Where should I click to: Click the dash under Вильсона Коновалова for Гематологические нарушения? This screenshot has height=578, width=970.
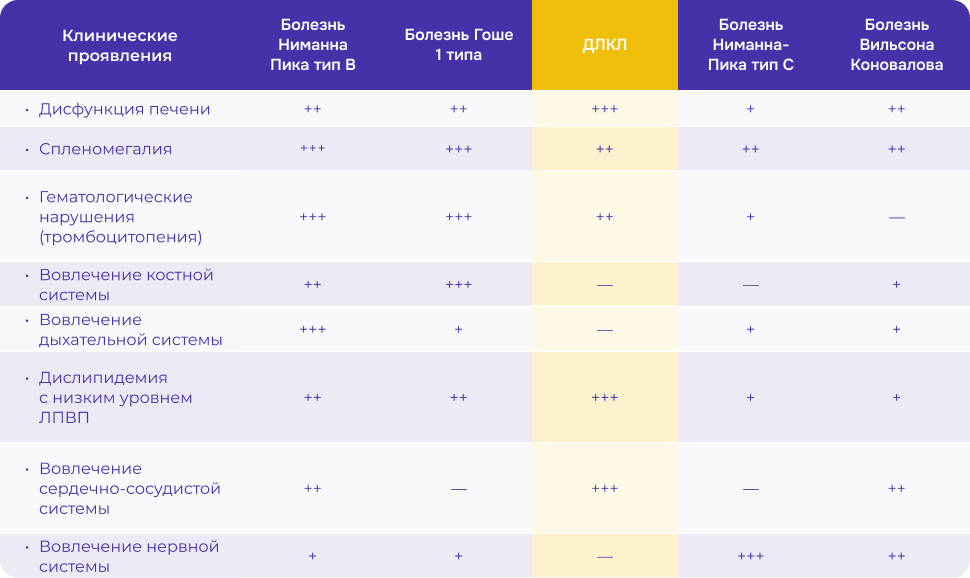tap(896, 217)
